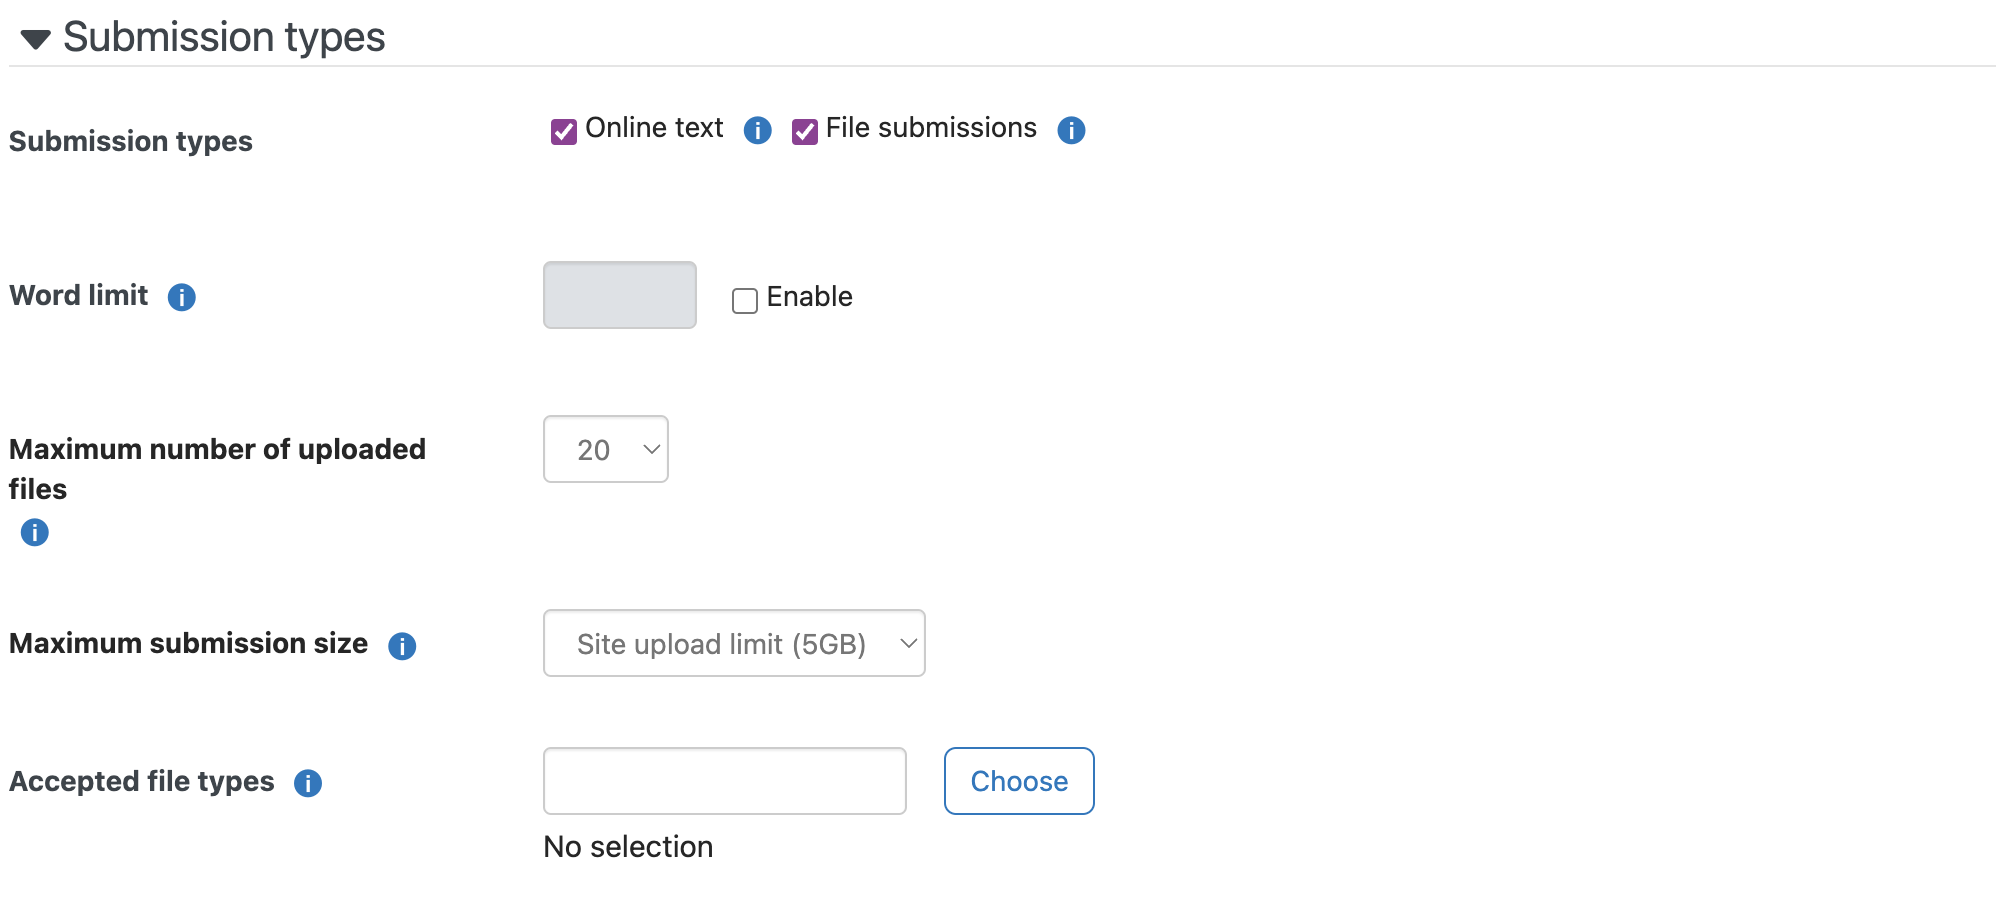
Task: Open the Site upload limit (5GB) dropdown
Action: (734, 643)
